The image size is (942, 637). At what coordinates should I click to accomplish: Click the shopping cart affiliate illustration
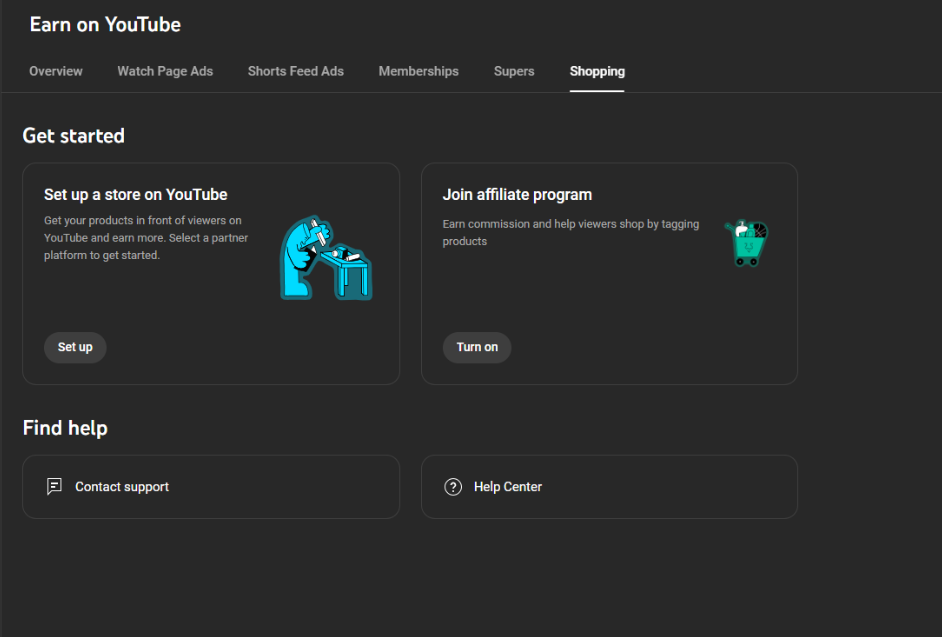(747, 243)
